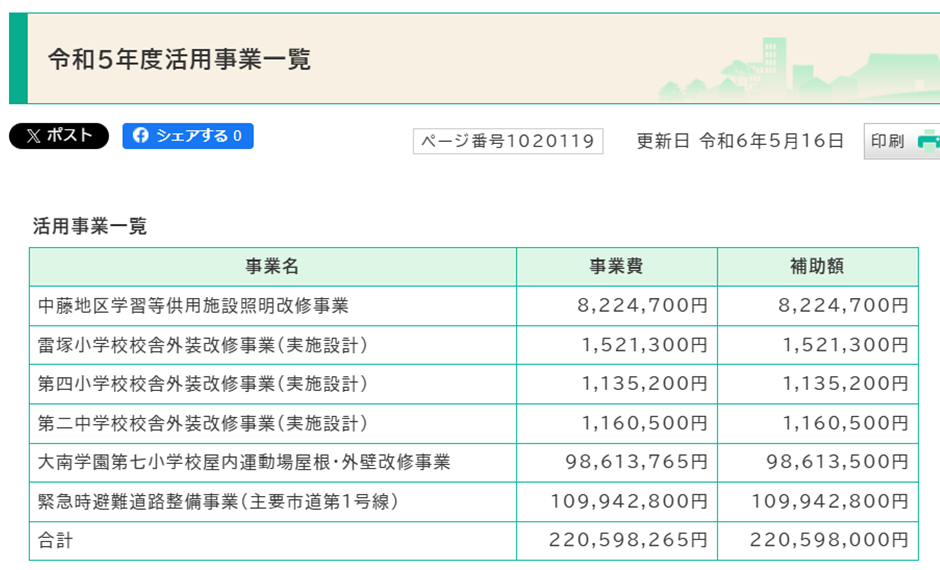Click the 事業費 column header
Image resolution: width=940 pixels, height=570 pixels.
point(616,267)
